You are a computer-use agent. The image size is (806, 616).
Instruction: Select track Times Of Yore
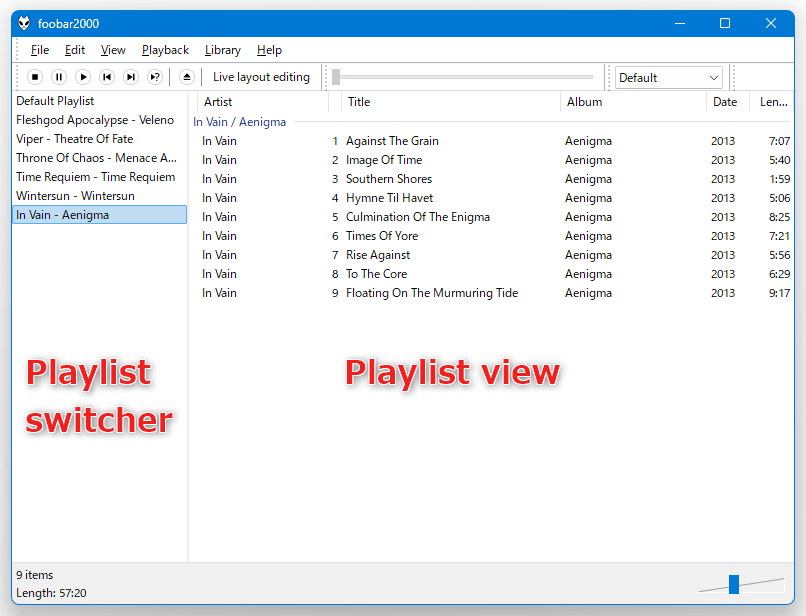pyautogui.click(x=493, y=236)
